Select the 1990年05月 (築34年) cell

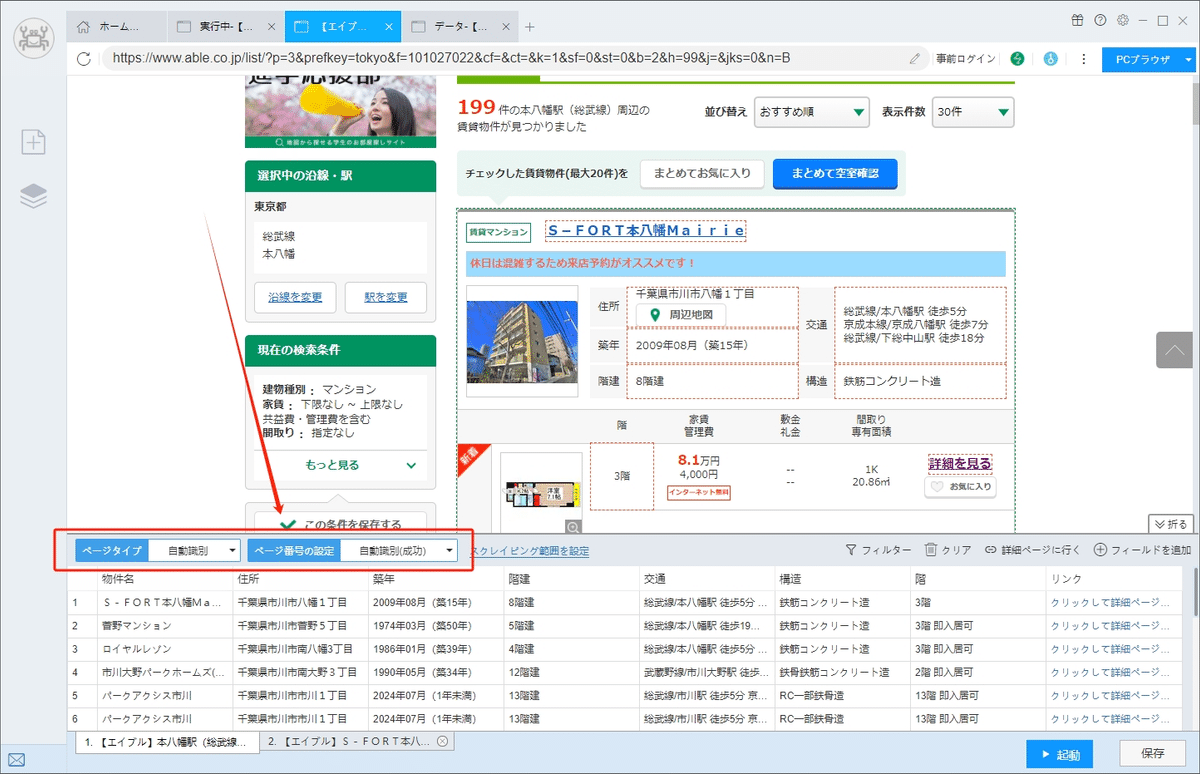(435, 672)
